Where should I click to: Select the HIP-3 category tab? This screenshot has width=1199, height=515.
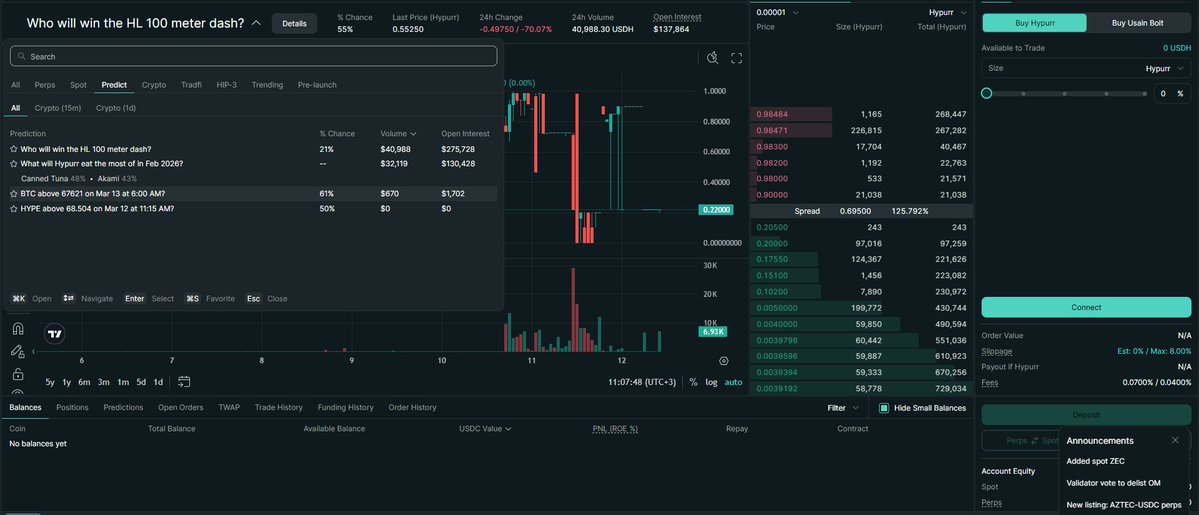(x=228, y=85)
